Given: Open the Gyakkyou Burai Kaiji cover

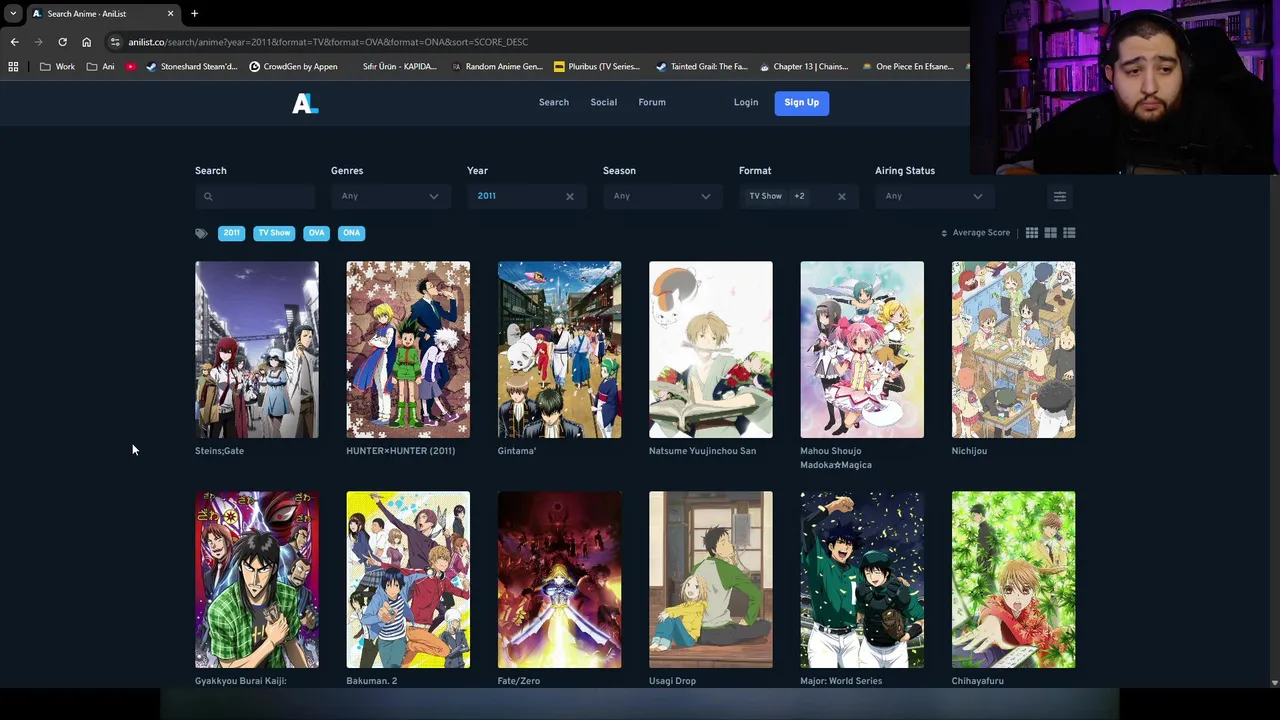Looking at the screenshot, I should pyautogui.click(x=257, y=580).
